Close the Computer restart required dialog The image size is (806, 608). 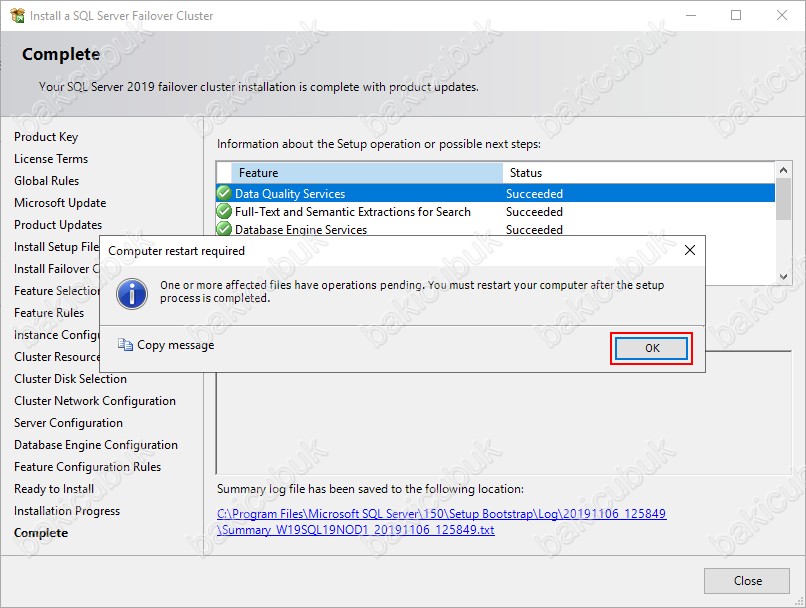(x=690, y=250)
